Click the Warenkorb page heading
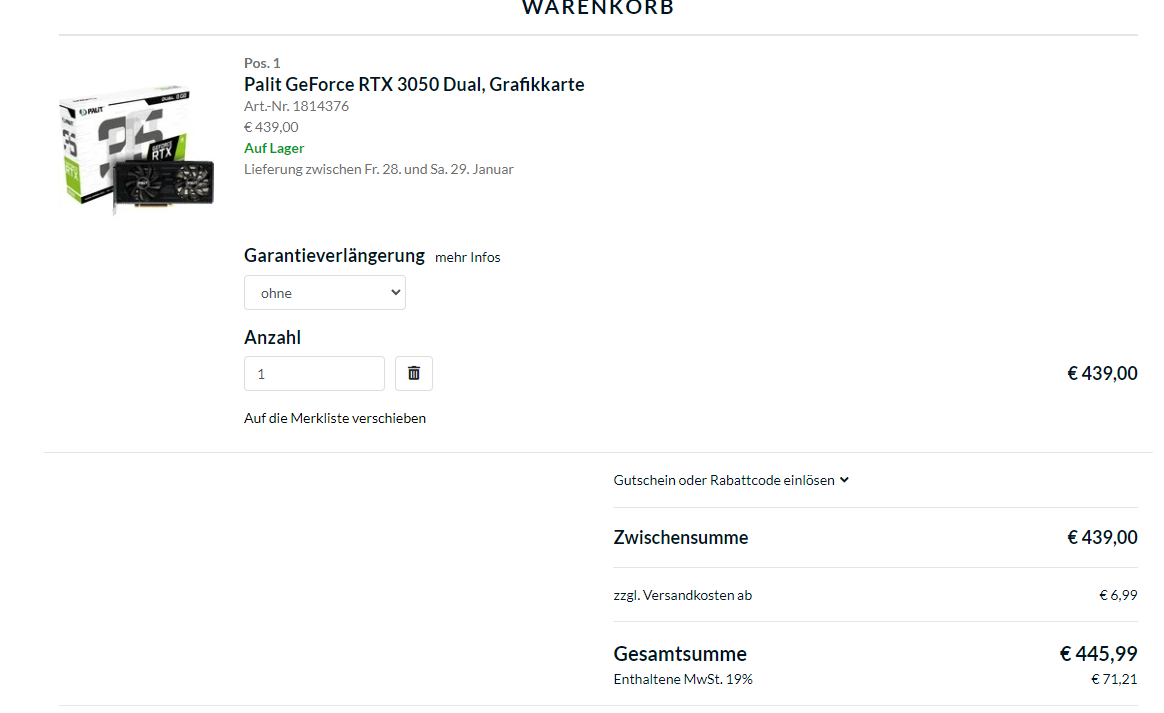 click(x=598, y=8)
